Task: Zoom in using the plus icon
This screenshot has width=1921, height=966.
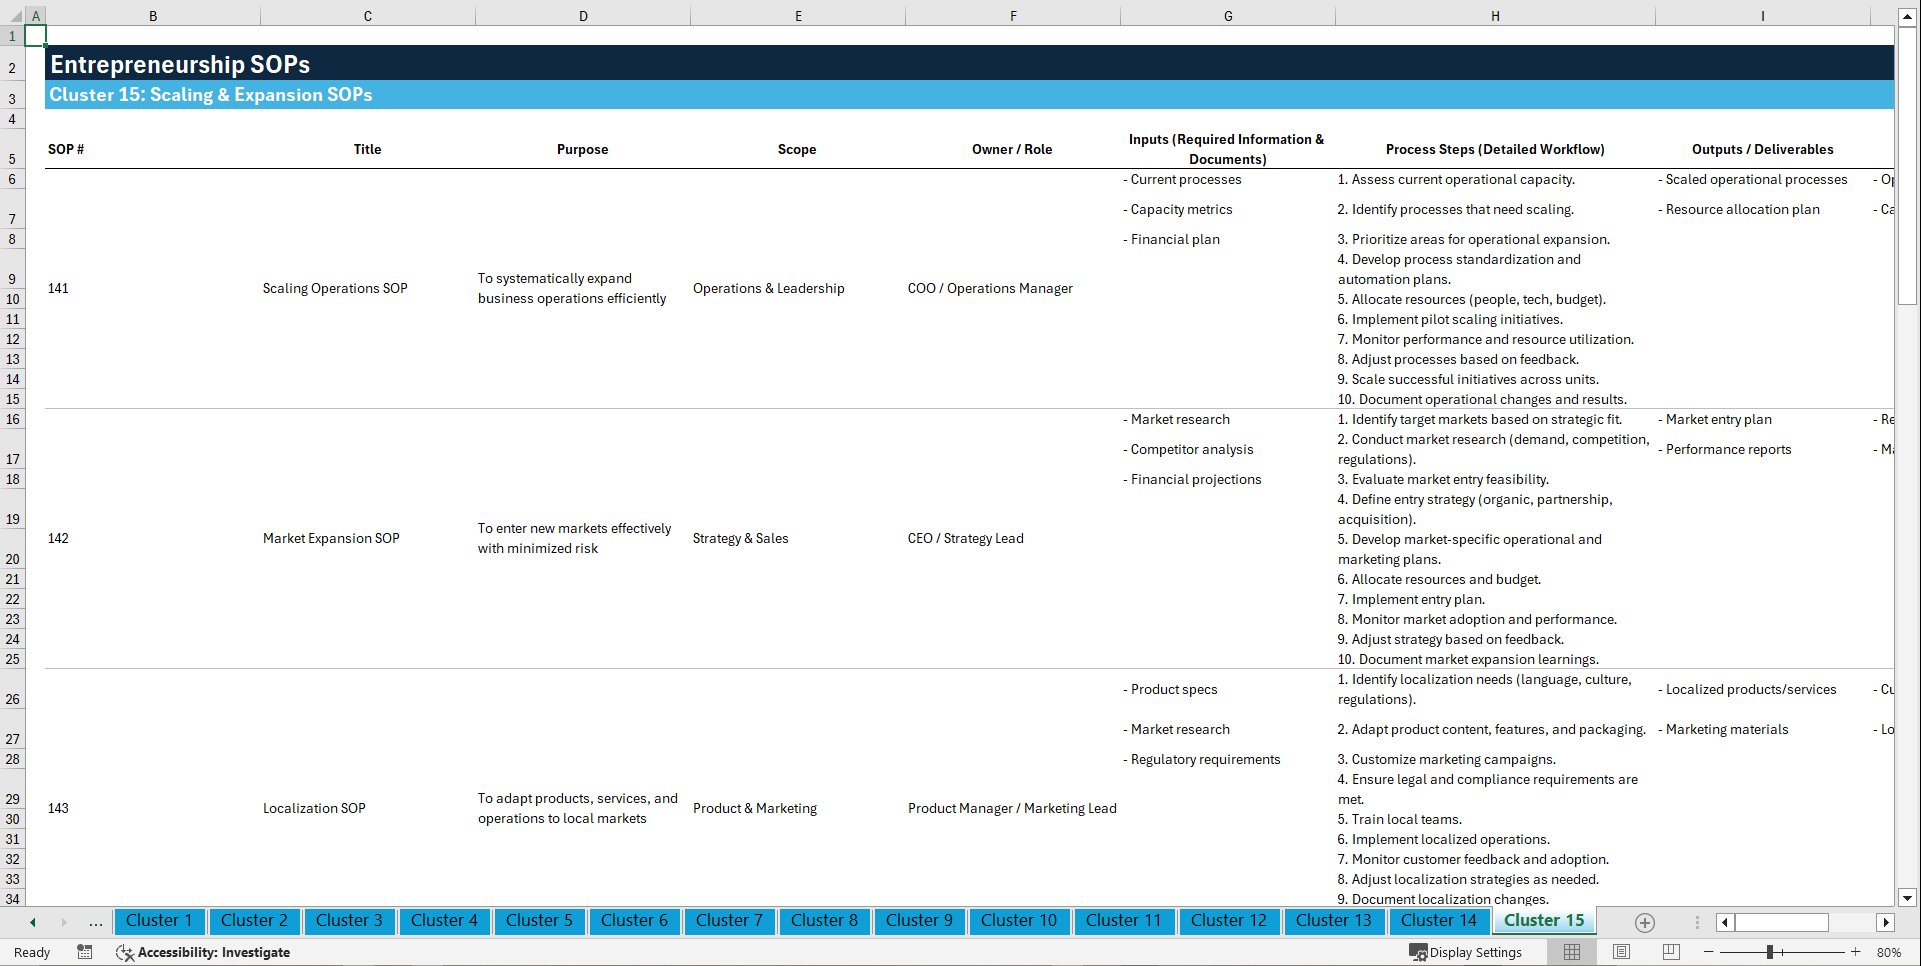Action: coord(1856,952)
